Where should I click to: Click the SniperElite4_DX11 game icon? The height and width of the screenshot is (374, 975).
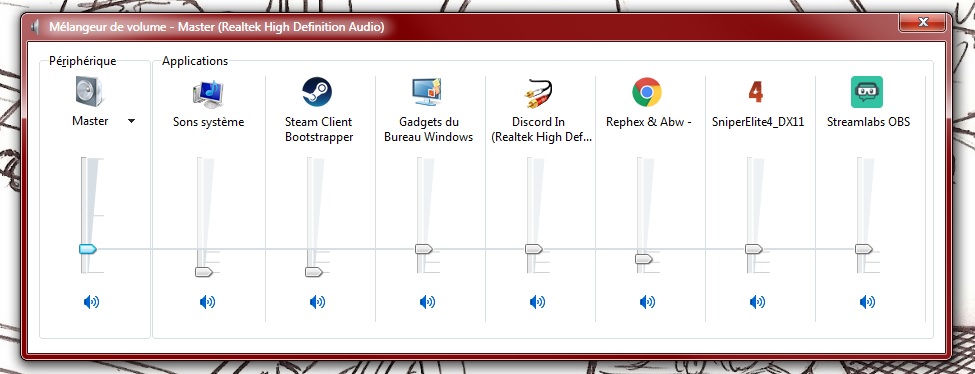pos(756,92)
